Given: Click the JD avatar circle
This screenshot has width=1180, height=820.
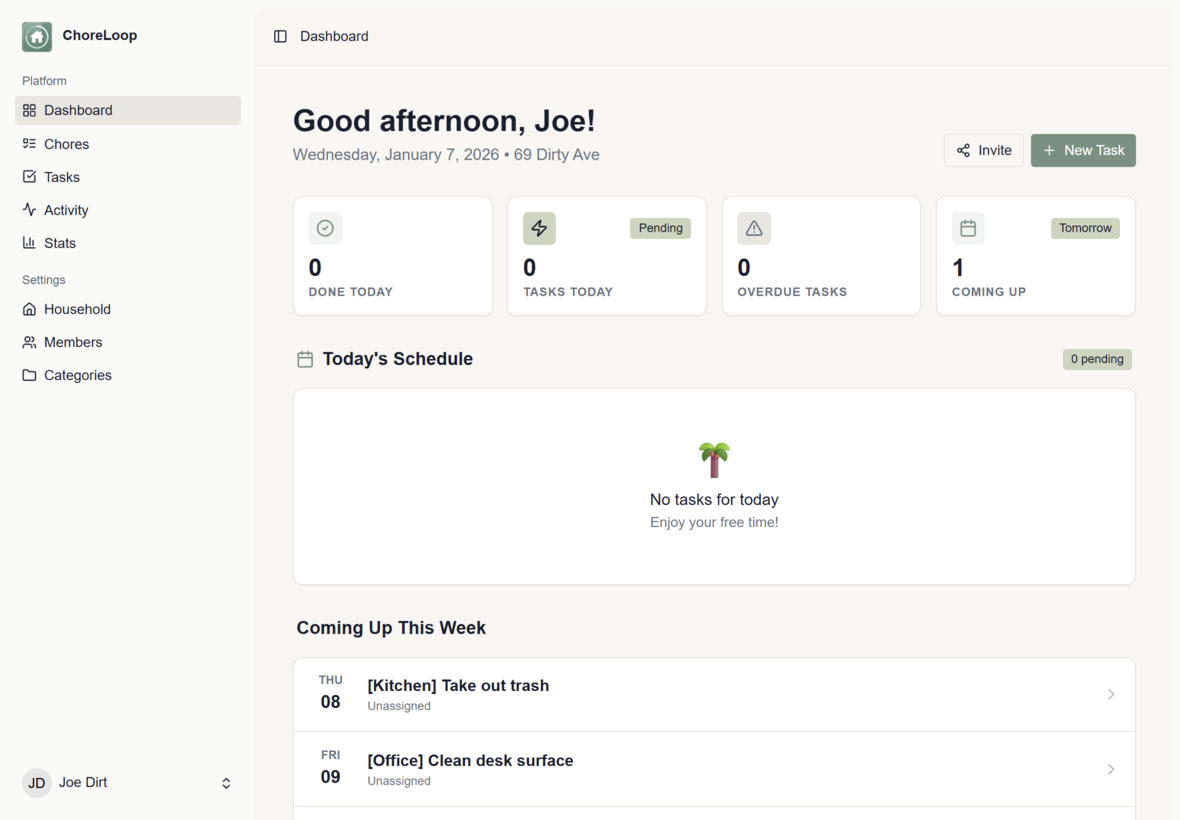Looking at the screenshot, I should (x=37, y=783).
